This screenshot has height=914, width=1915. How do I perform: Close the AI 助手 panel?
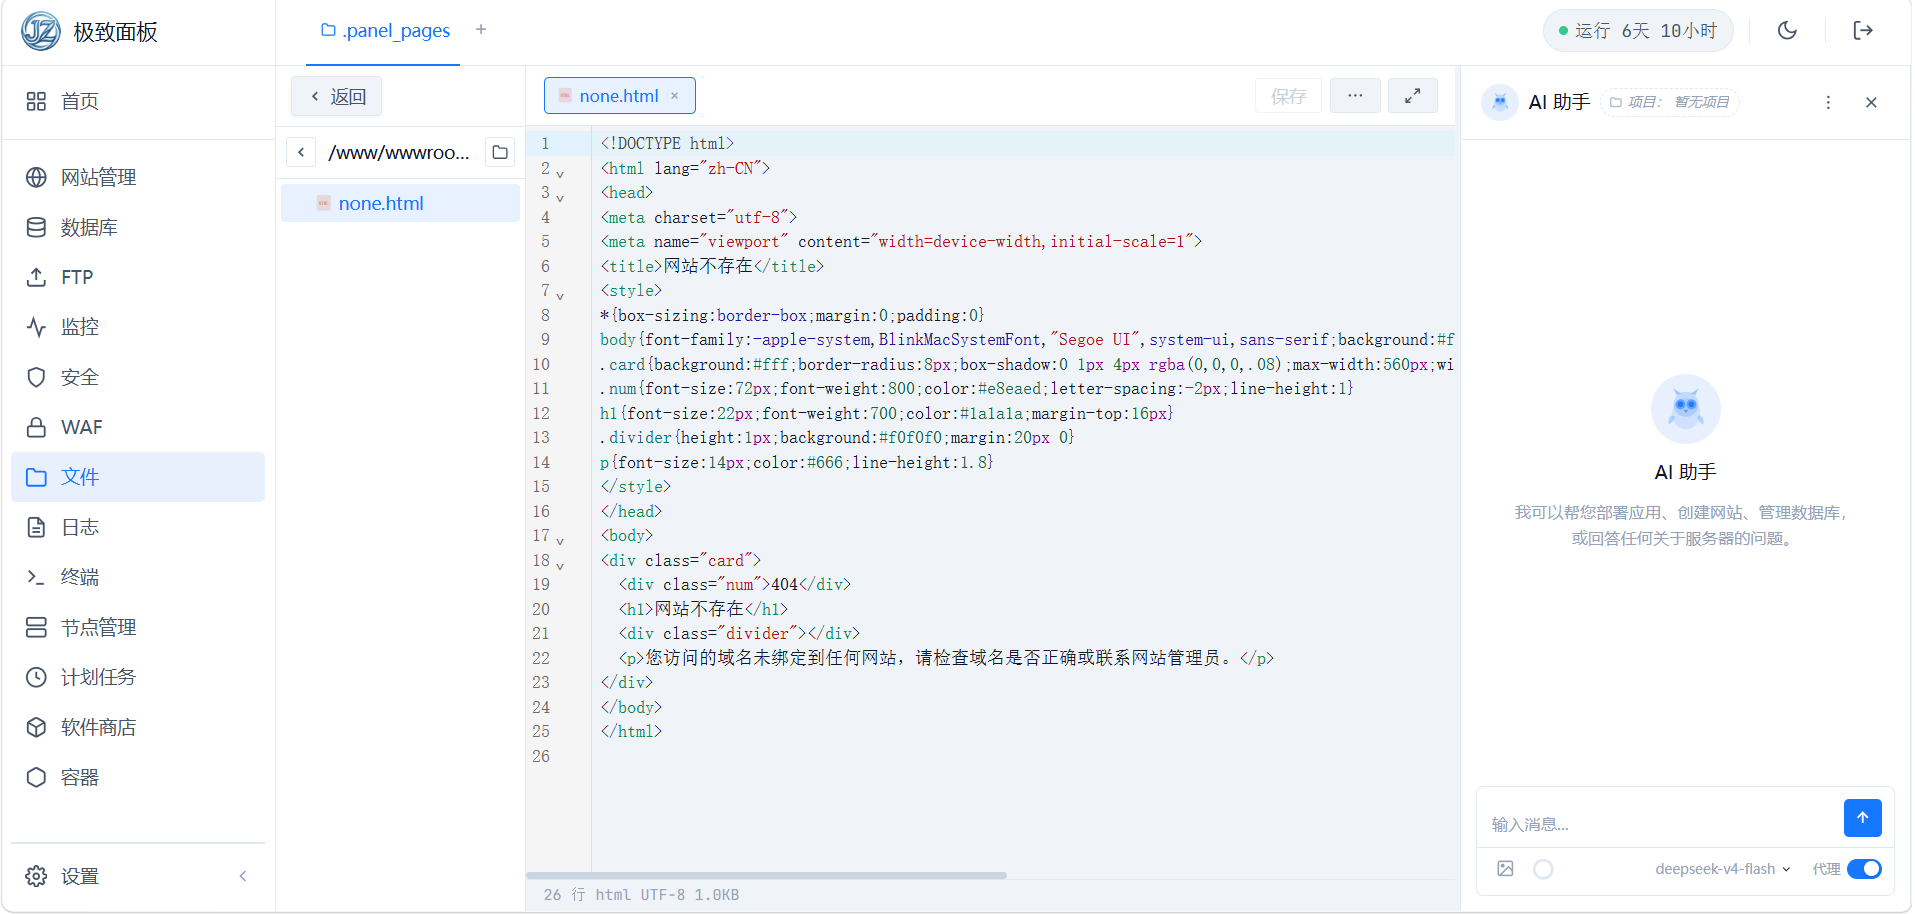pyautogui.click(x=1871, y=102)
